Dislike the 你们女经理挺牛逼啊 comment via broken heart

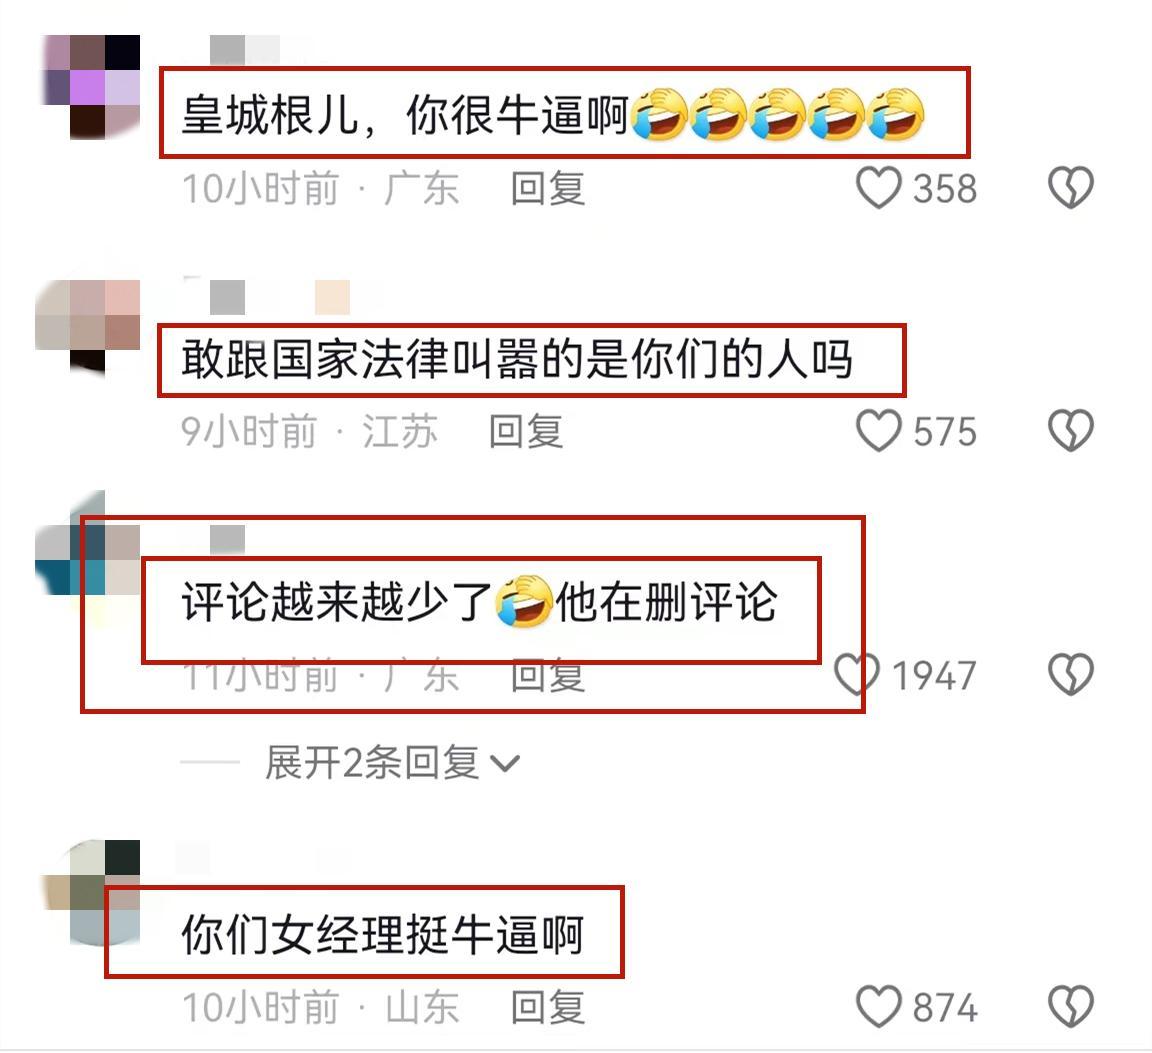coord(1070,1006)
